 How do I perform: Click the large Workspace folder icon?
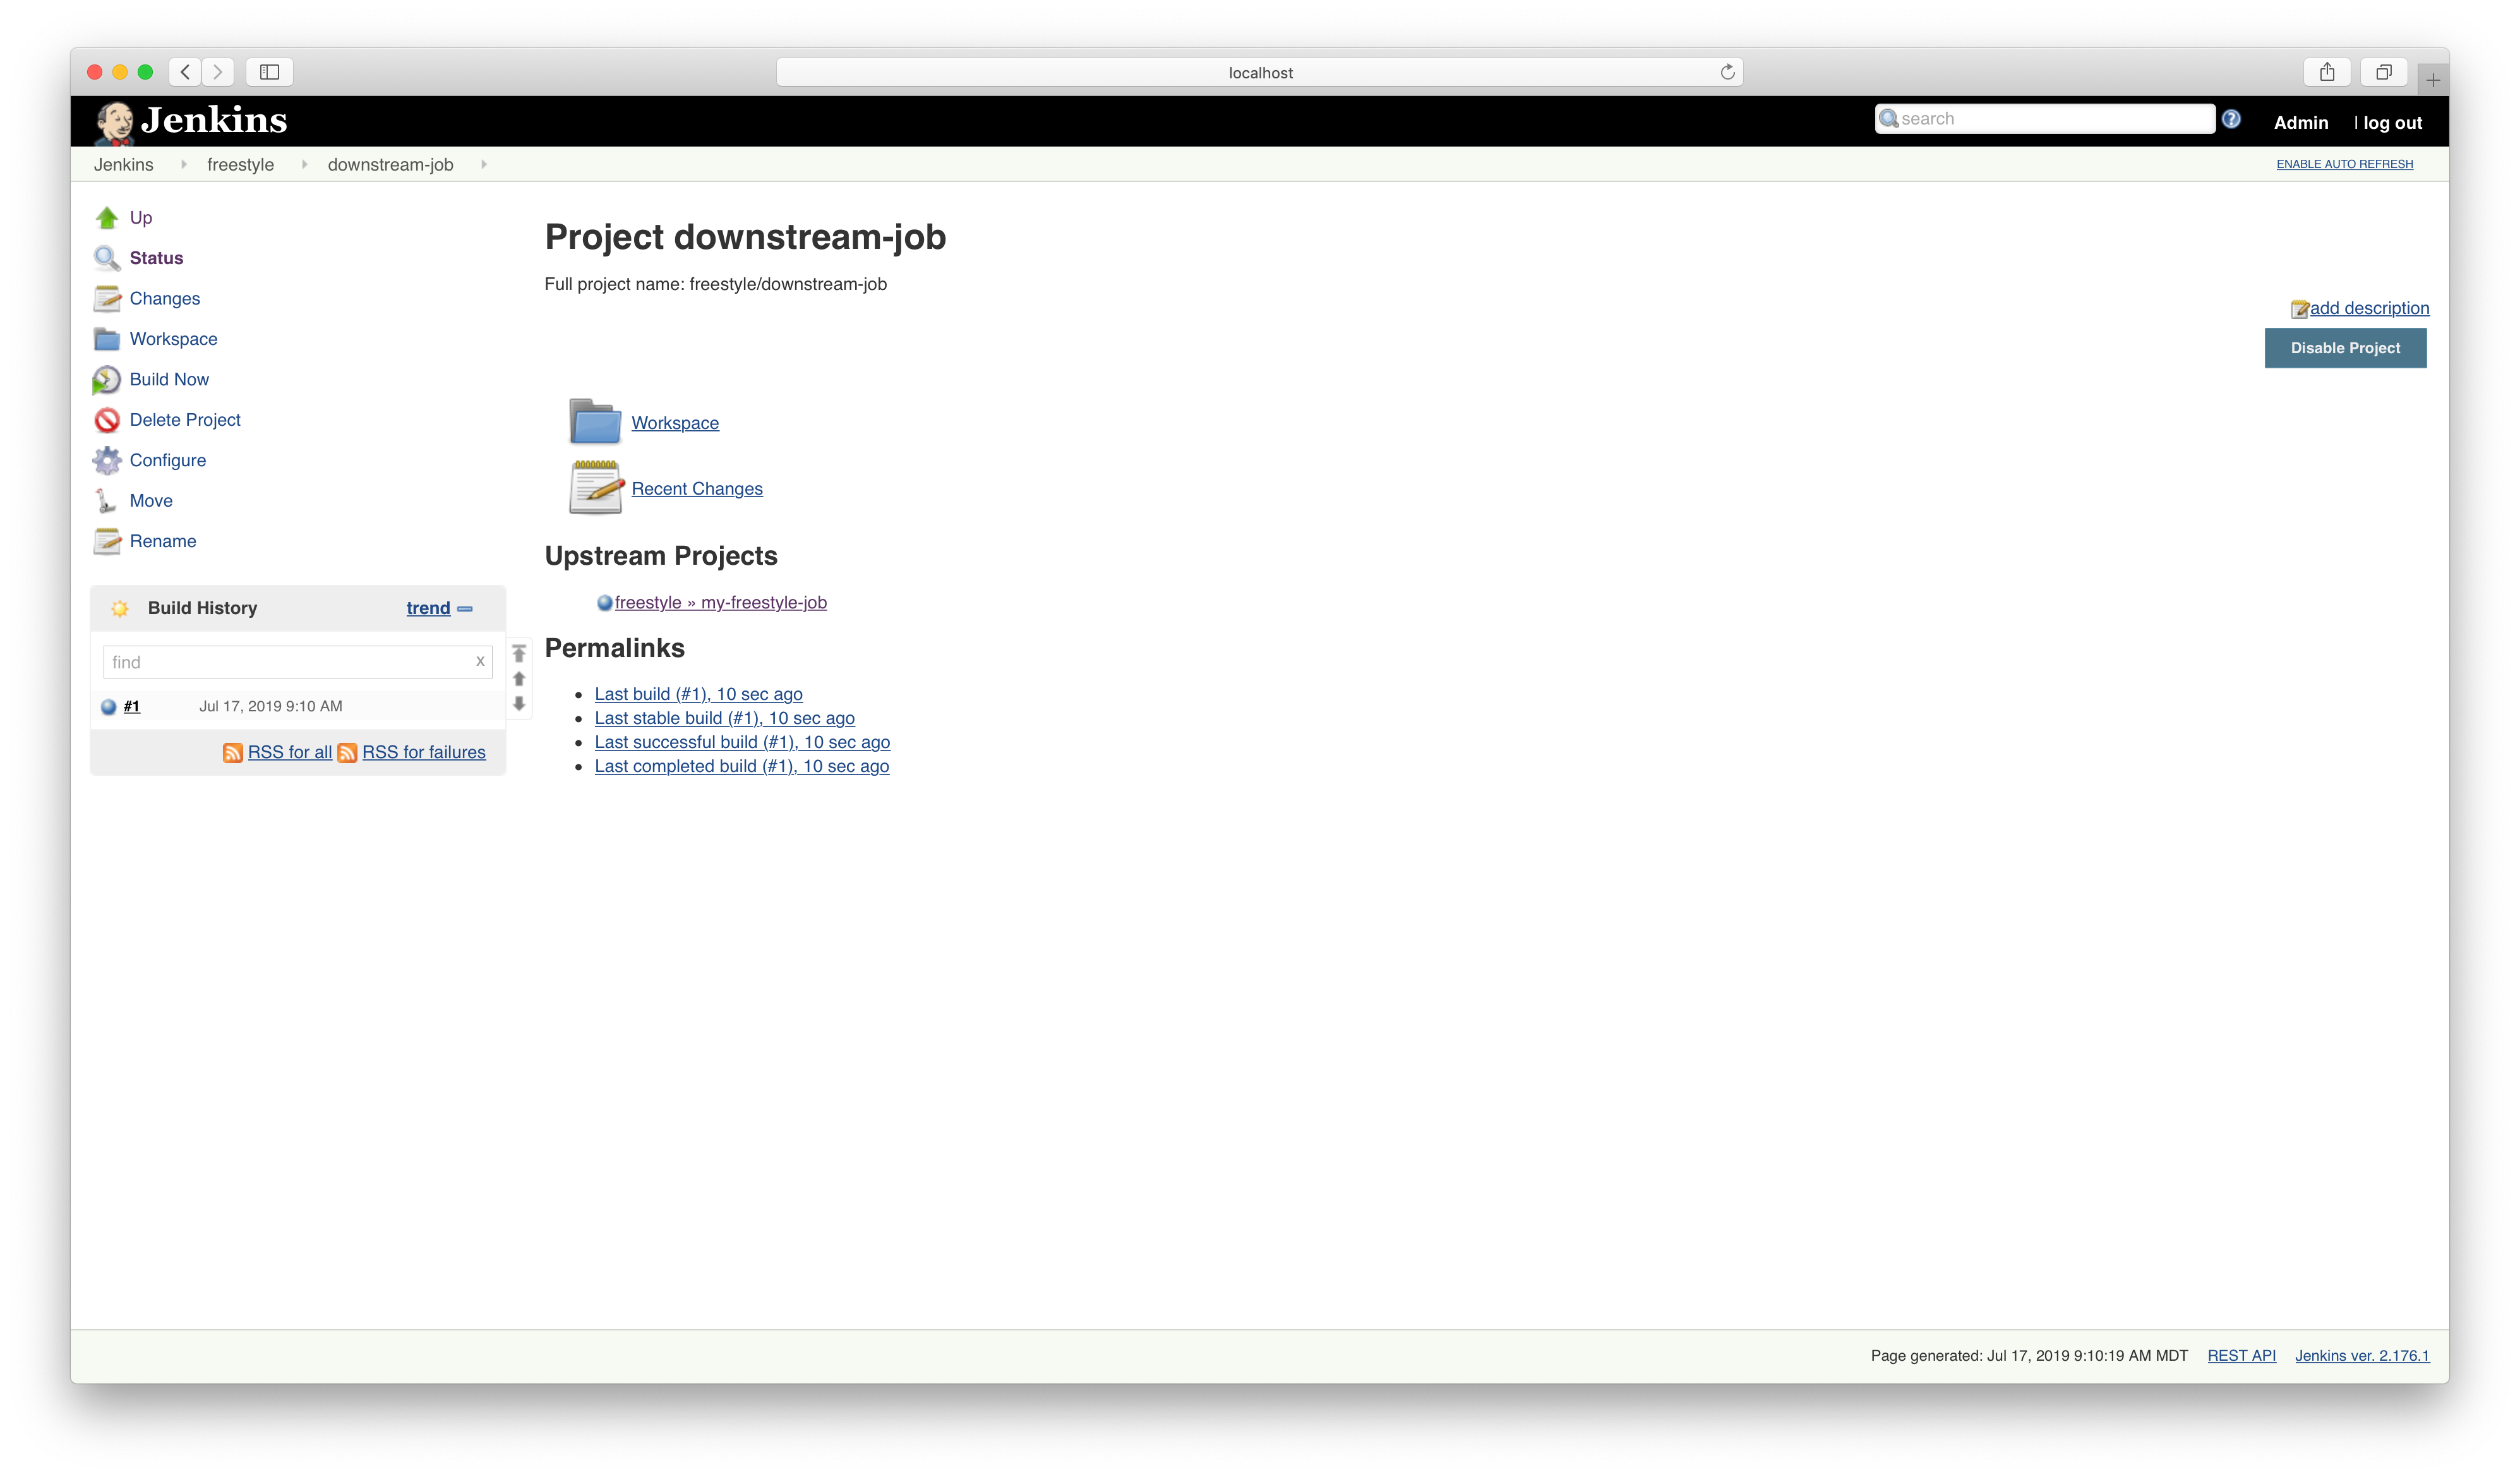point(595,422)
